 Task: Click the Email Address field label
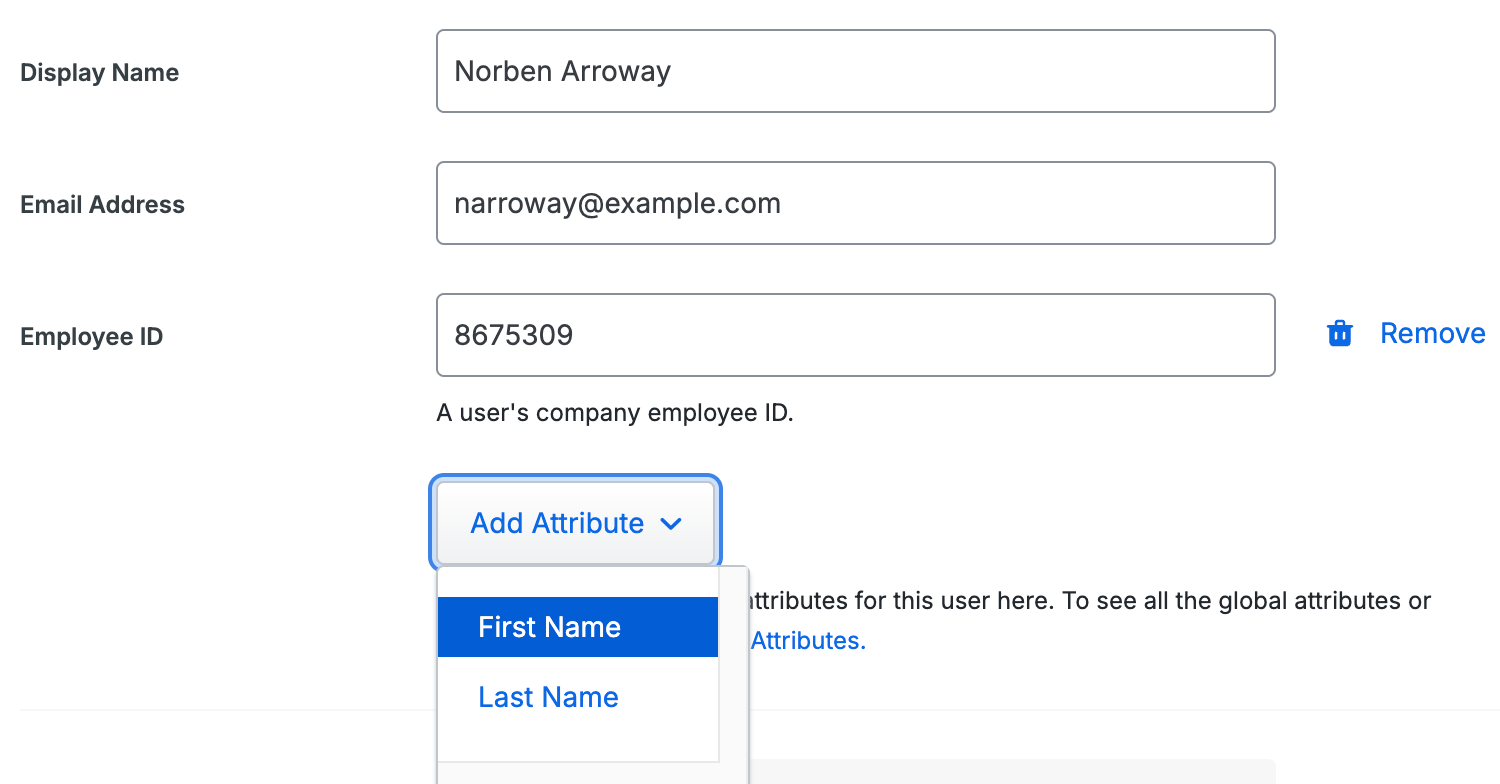click(x=103, y=205)
